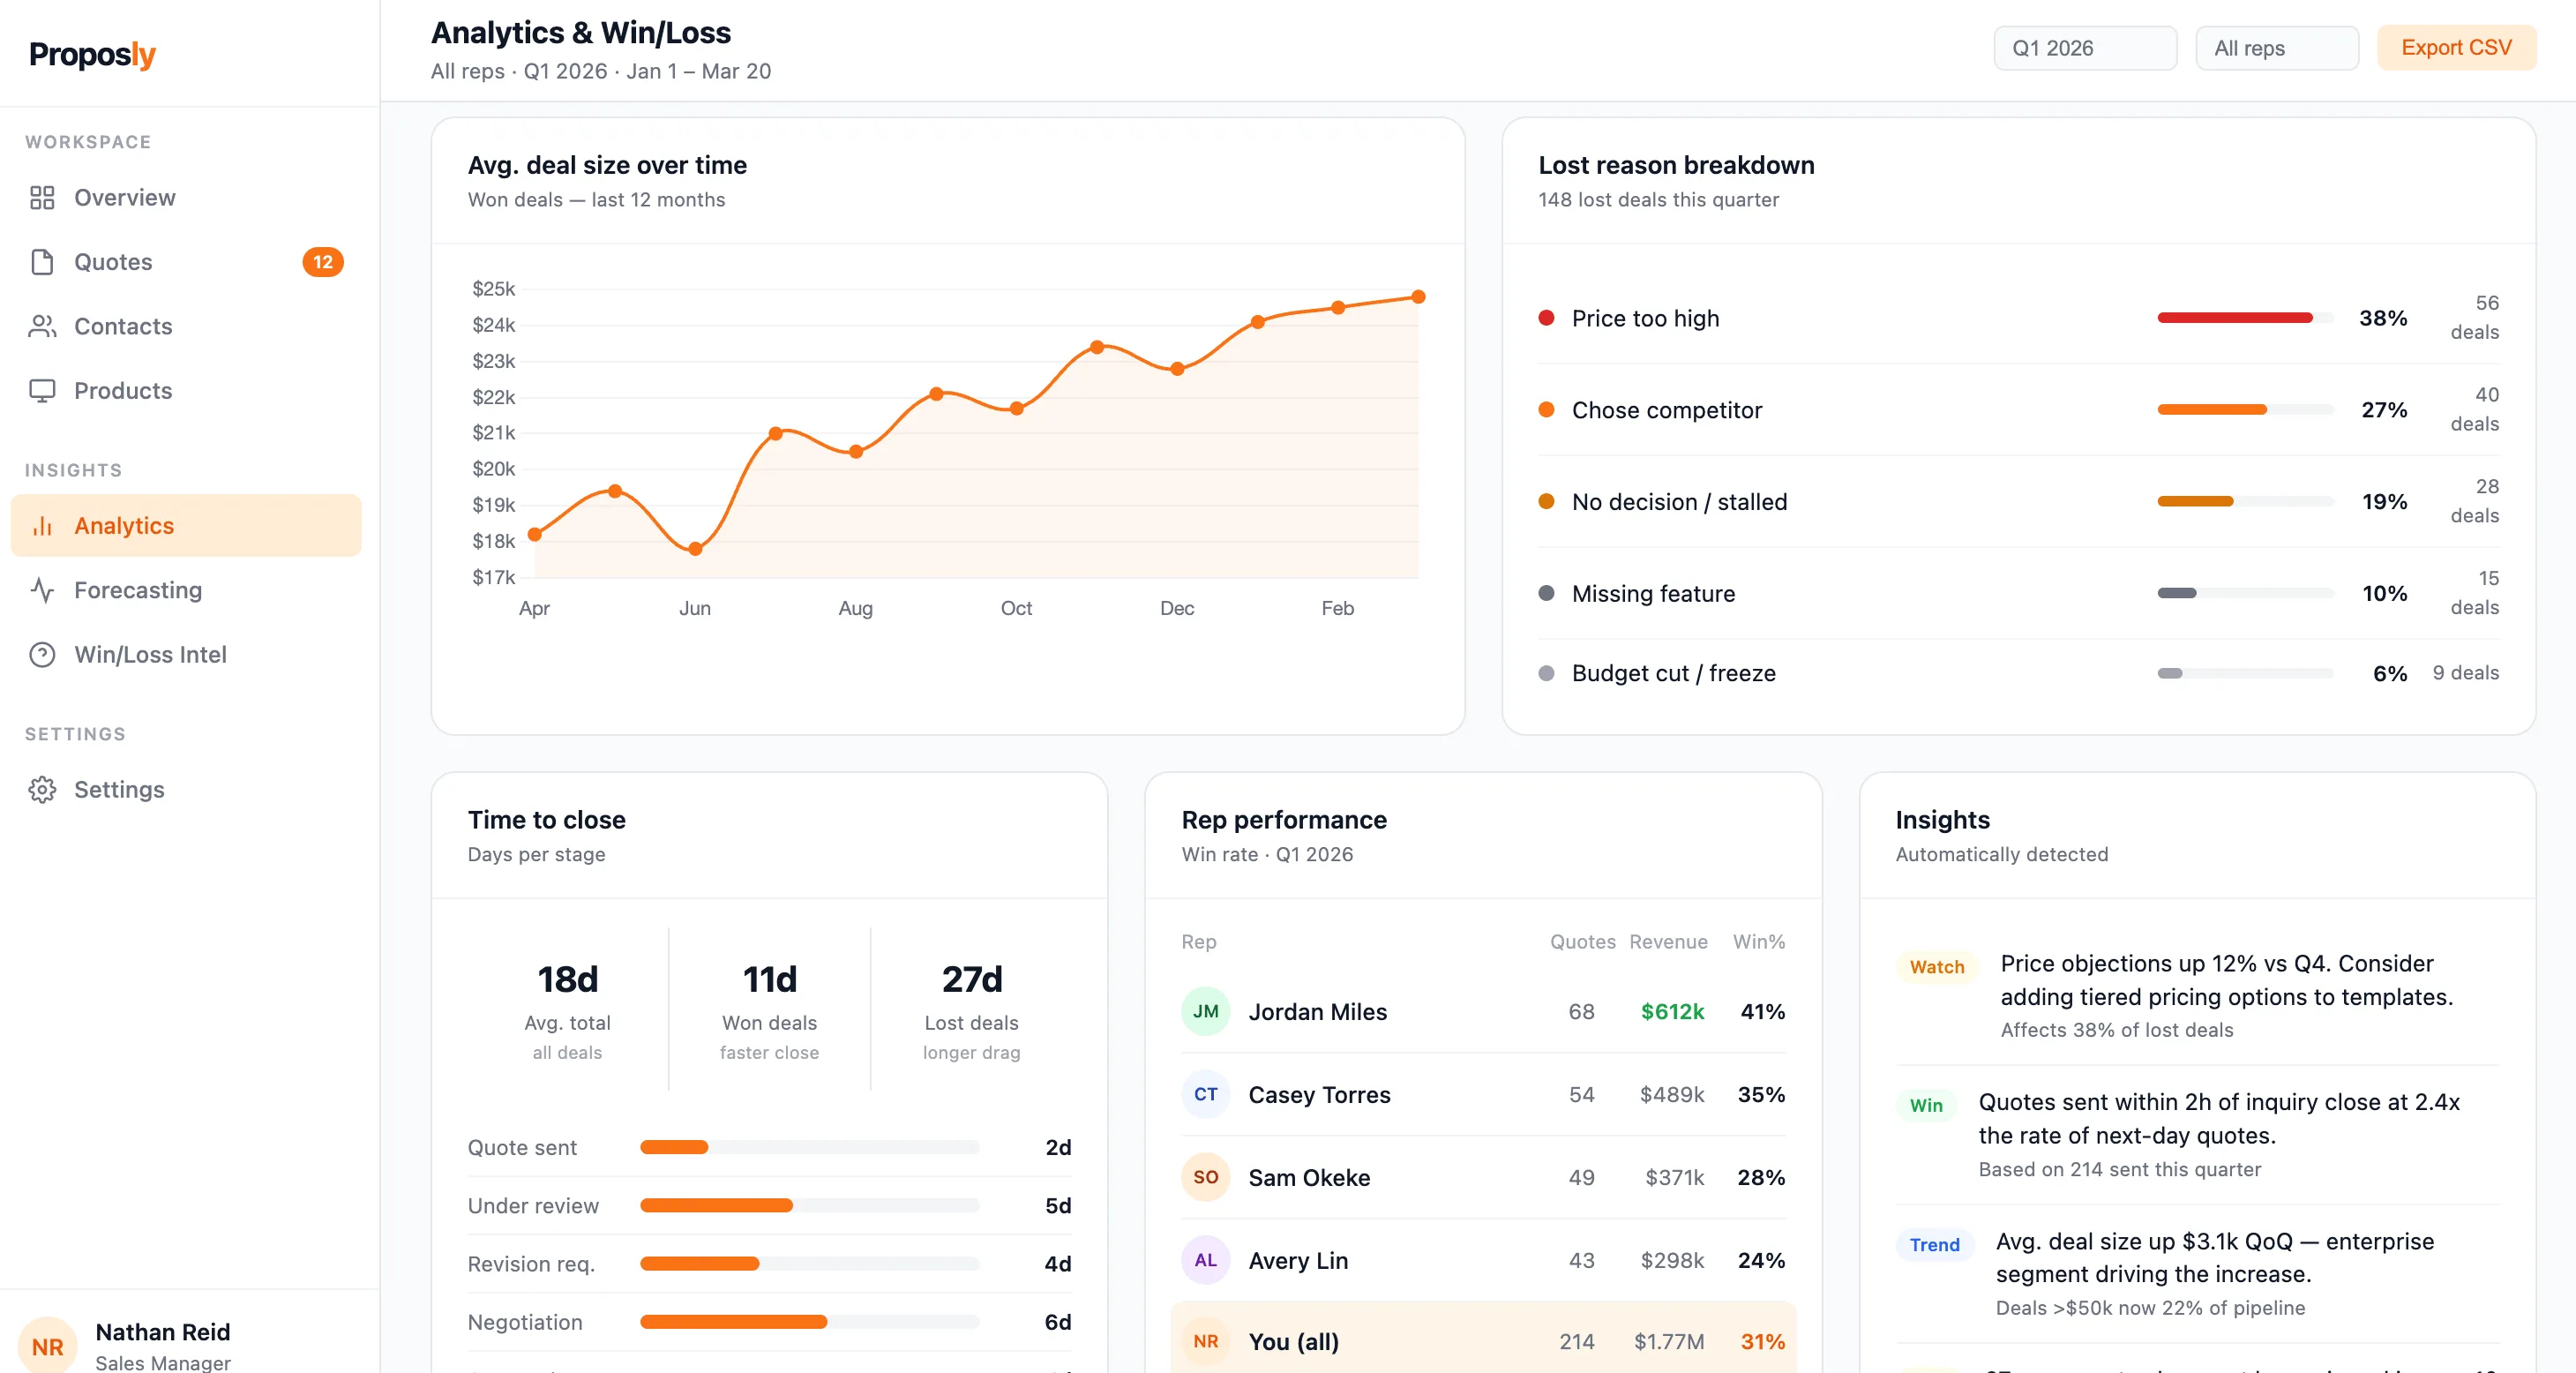
Task: Click the Quotes badge showing 12
Action: pyautogui.click(x=322, y=262)
